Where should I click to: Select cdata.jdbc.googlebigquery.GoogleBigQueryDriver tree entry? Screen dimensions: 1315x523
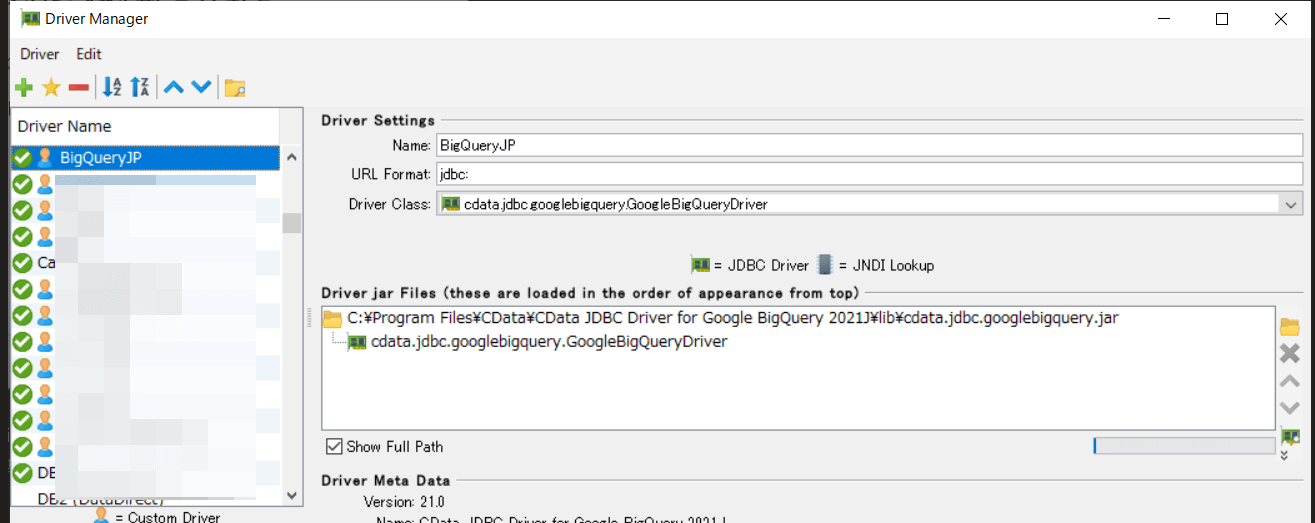coord(549,342)
